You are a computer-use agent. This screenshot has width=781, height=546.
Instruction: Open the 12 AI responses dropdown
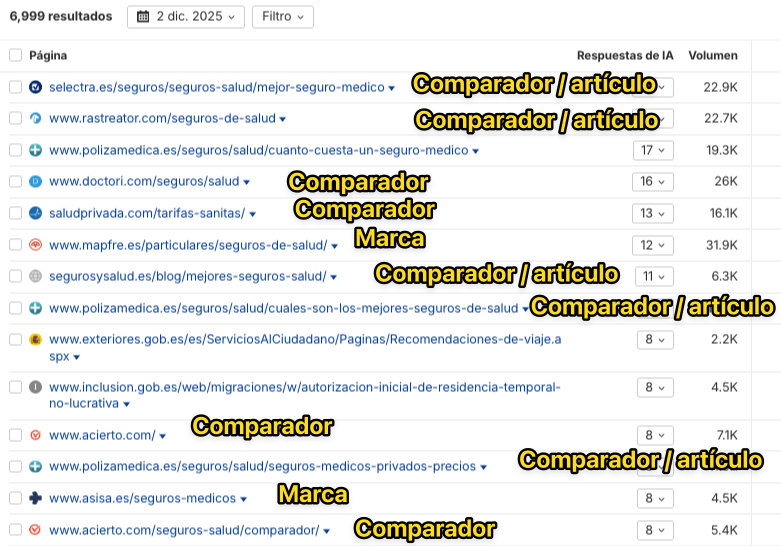653,245
